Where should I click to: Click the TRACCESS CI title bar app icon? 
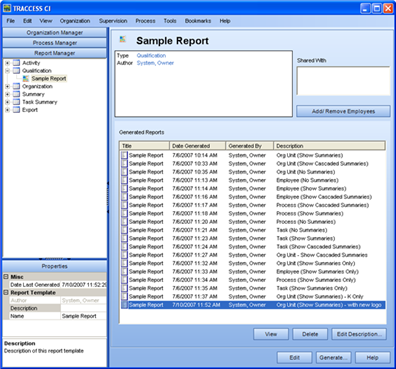click(x=7, y=8)
